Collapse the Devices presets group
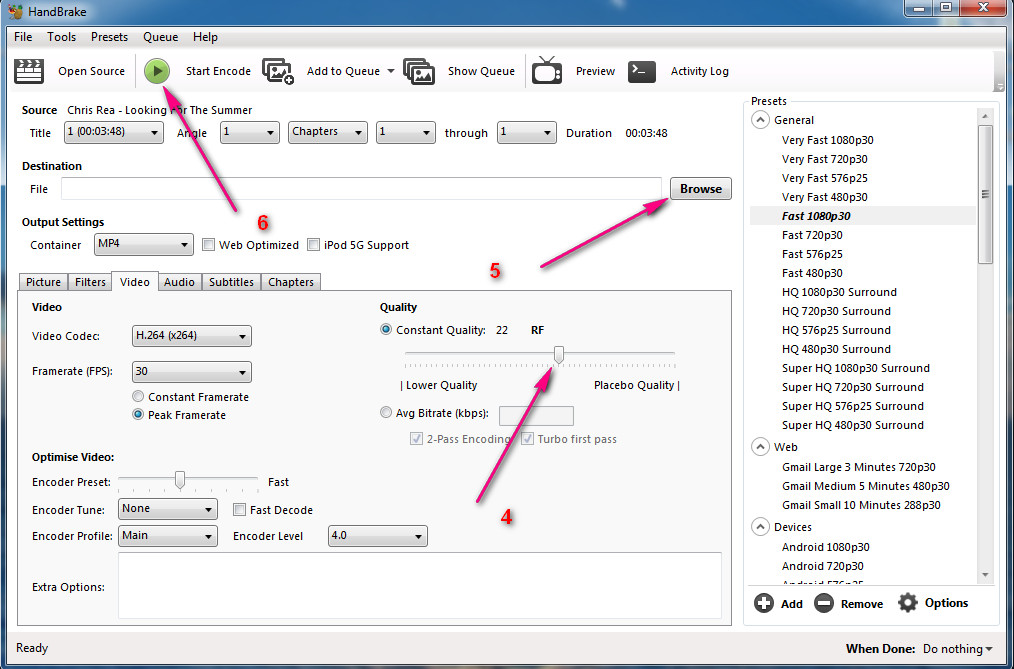The height and width of the screenshot is (669, 1014). 761,527
